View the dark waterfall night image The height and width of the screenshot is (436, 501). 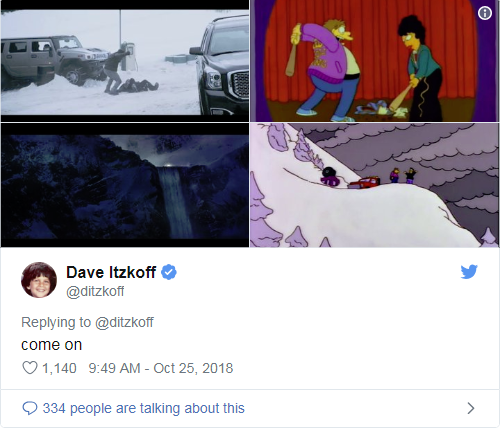point(125,185)
